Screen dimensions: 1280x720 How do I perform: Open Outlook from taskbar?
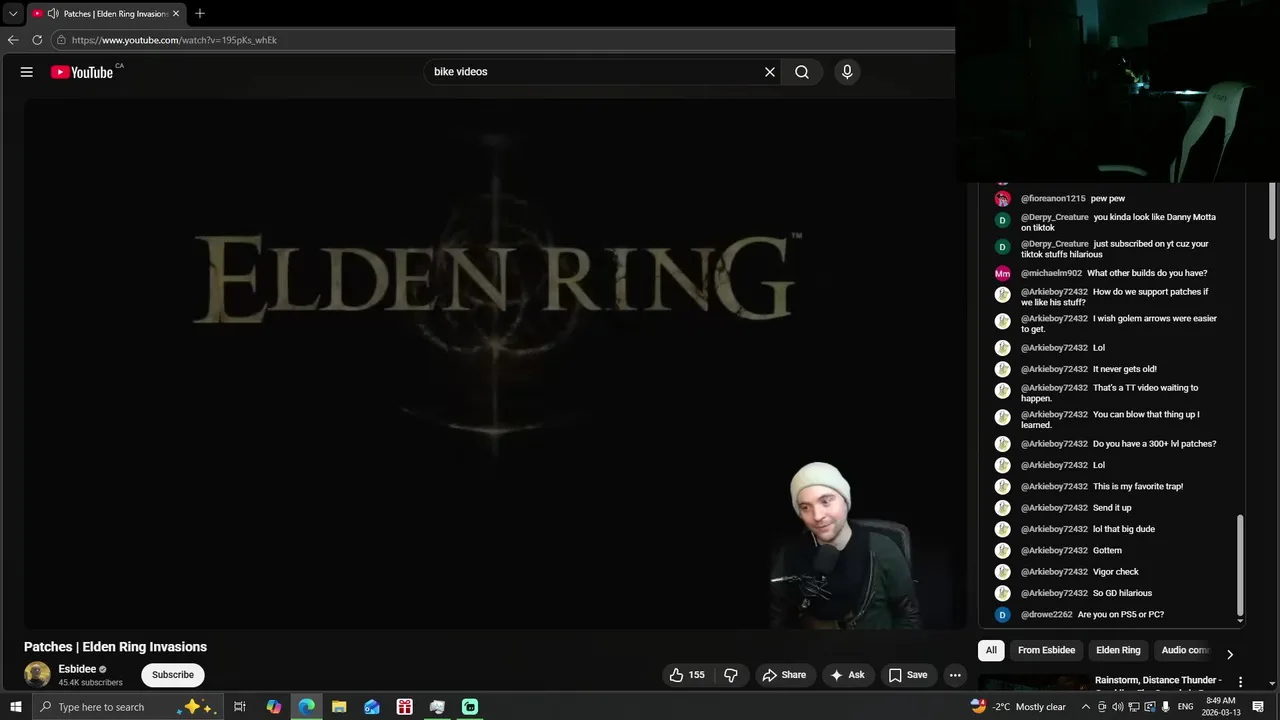tap(372, 707)
